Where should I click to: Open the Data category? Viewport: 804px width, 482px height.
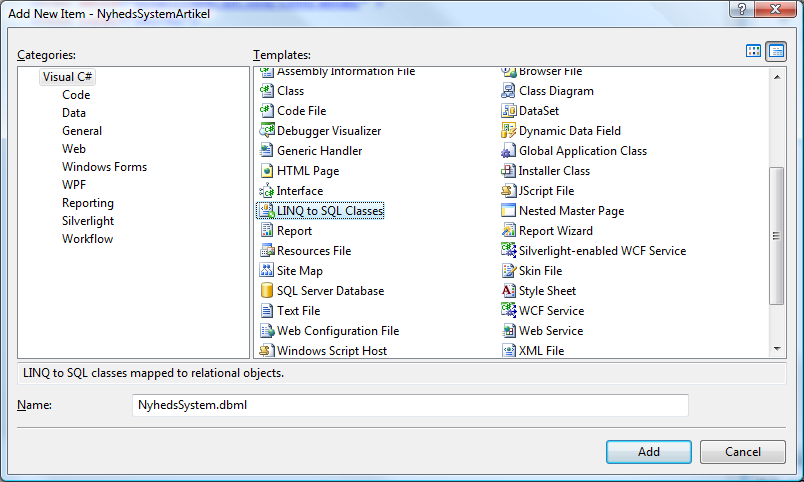point(74,113)
